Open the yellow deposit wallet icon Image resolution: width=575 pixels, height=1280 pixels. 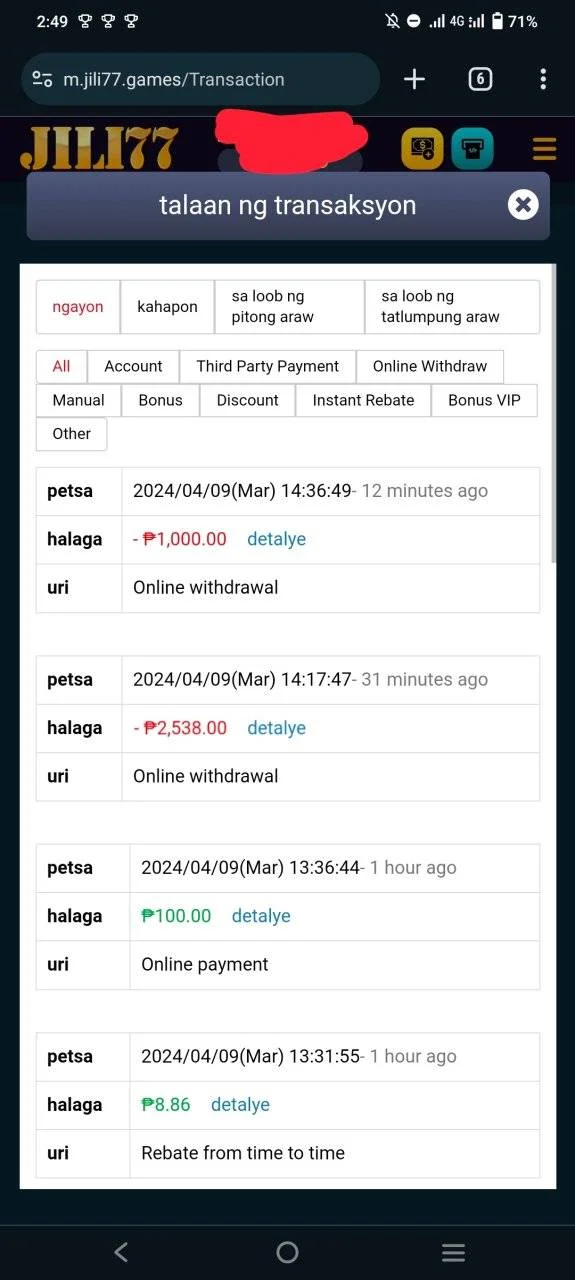pyautogui.click(x=422, y=149)
